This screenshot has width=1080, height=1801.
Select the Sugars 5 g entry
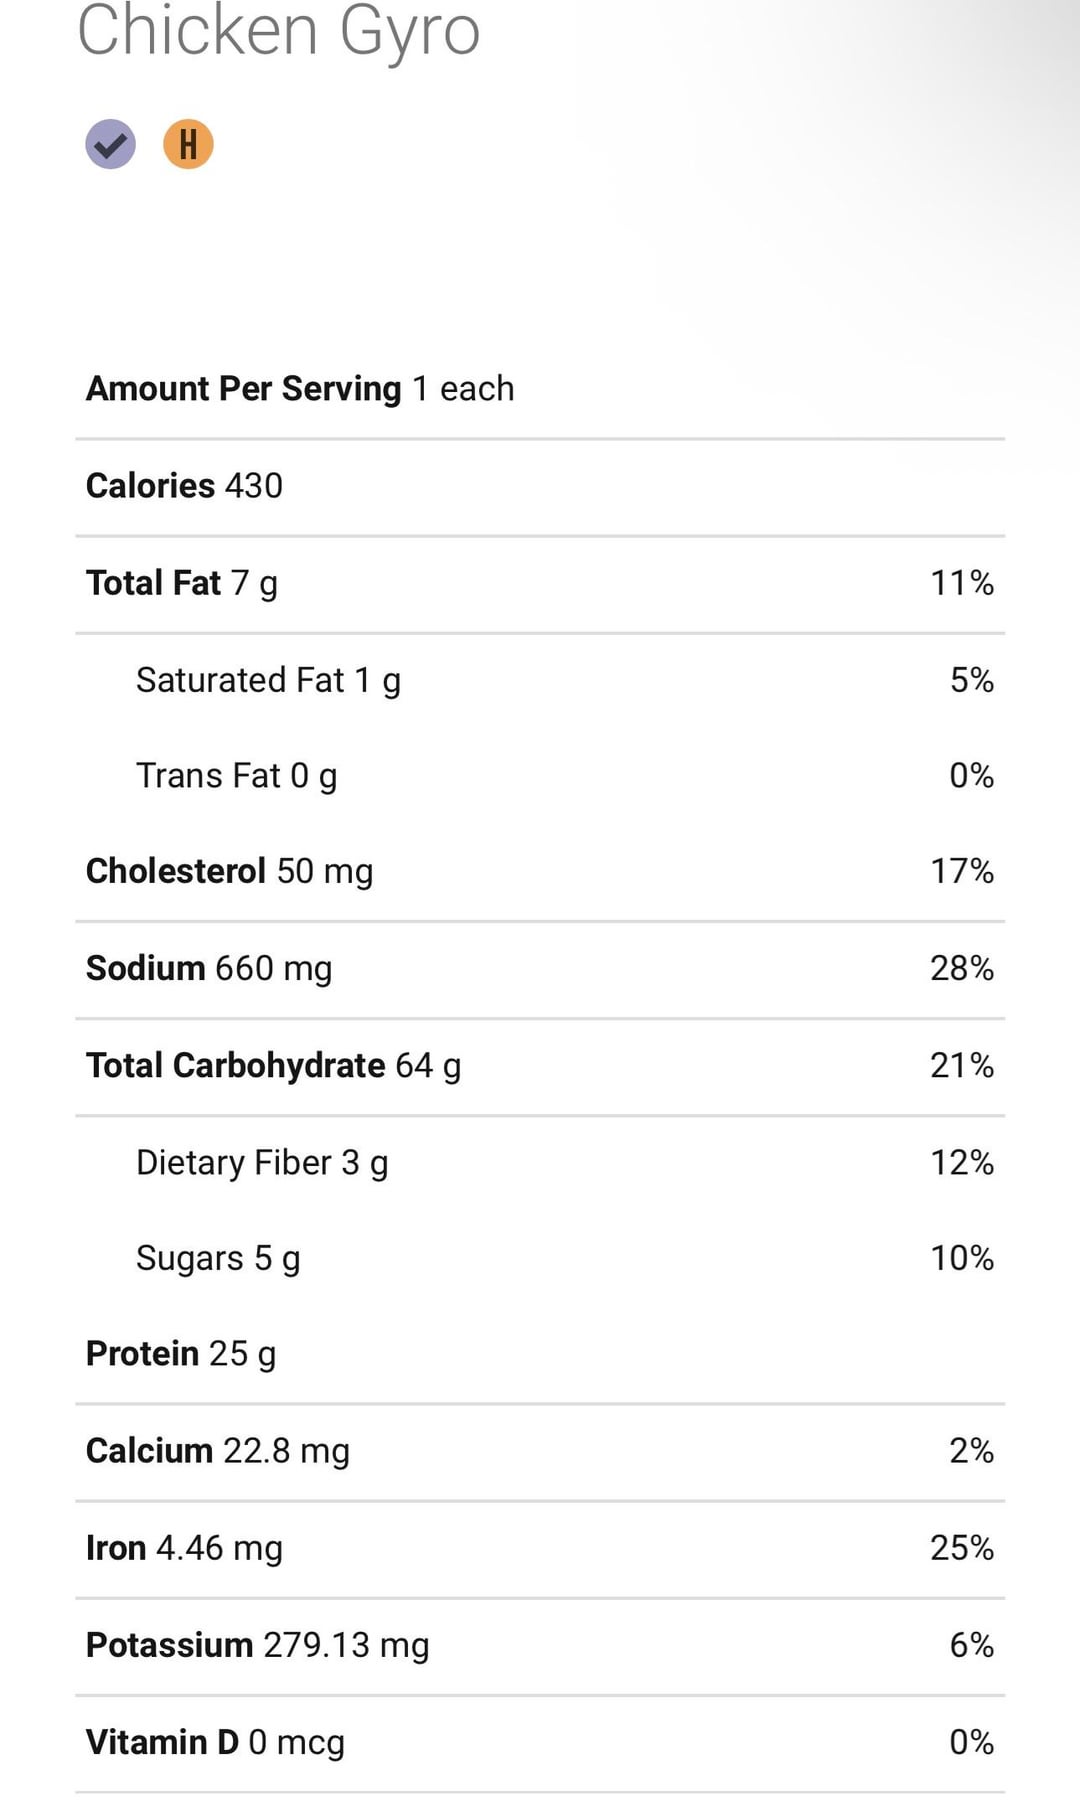[218, 1258]
